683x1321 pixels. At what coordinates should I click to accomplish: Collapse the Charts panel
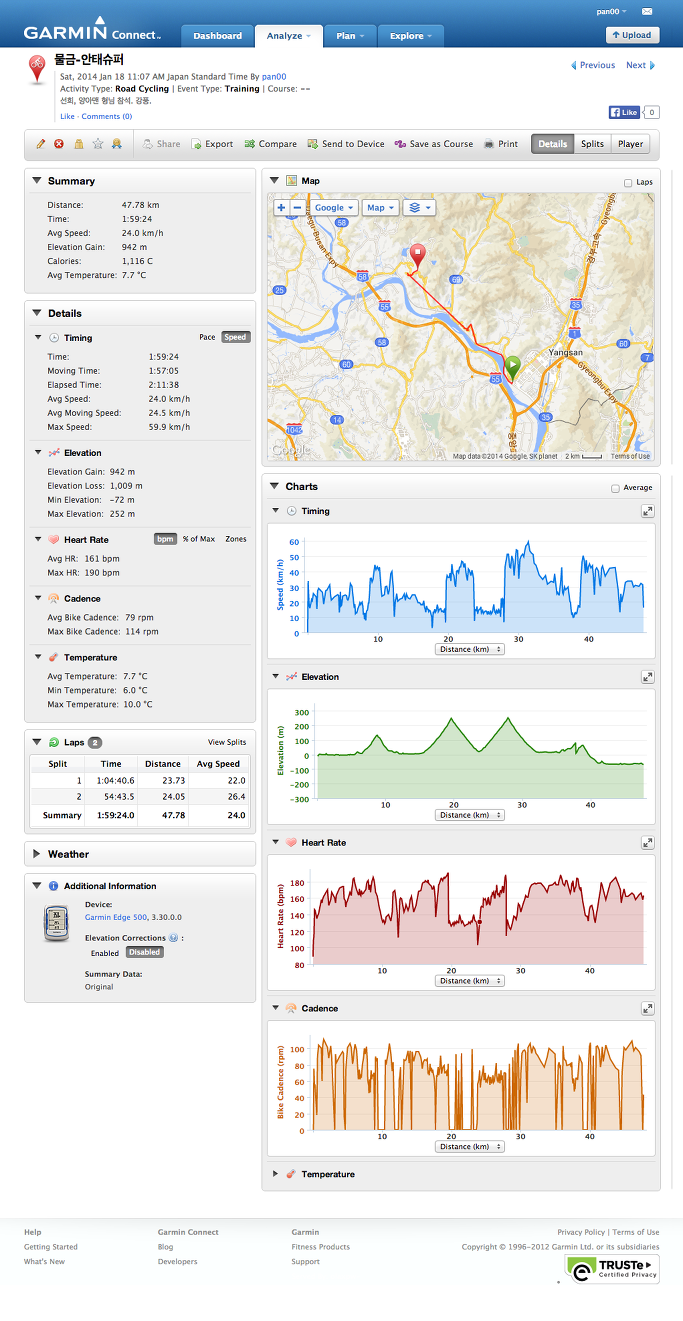click(275, 487)
